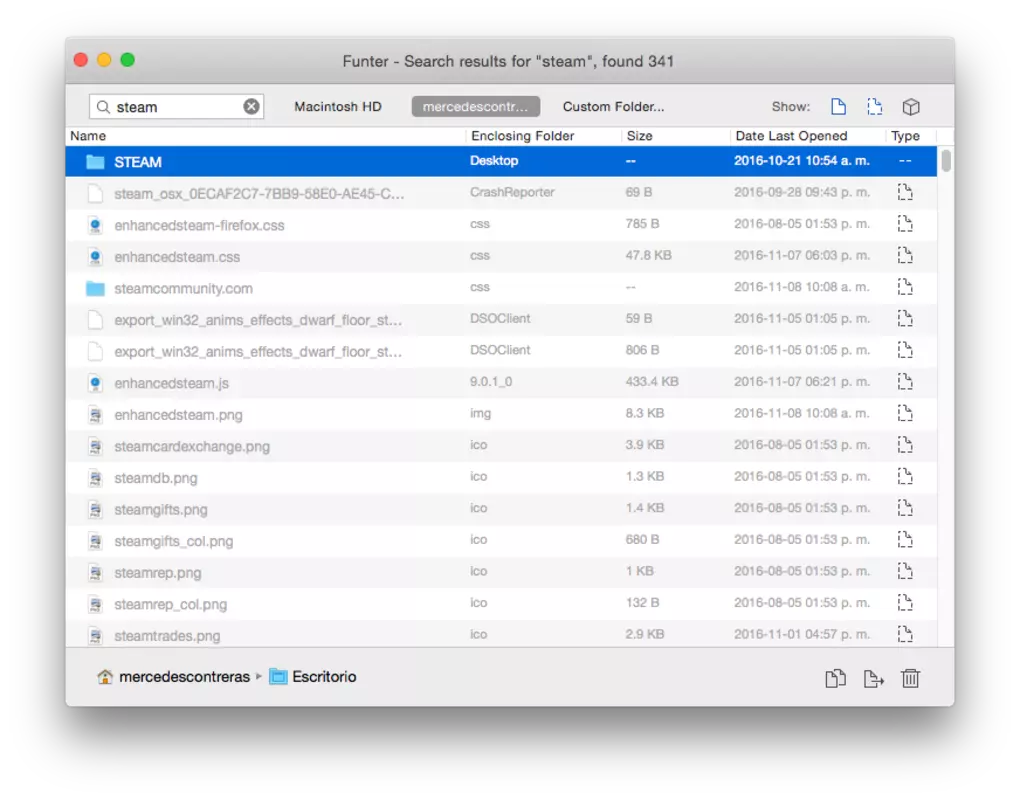Select steamrep.png row
This screenshot has width=1020, height=800.
click(501, 572)
